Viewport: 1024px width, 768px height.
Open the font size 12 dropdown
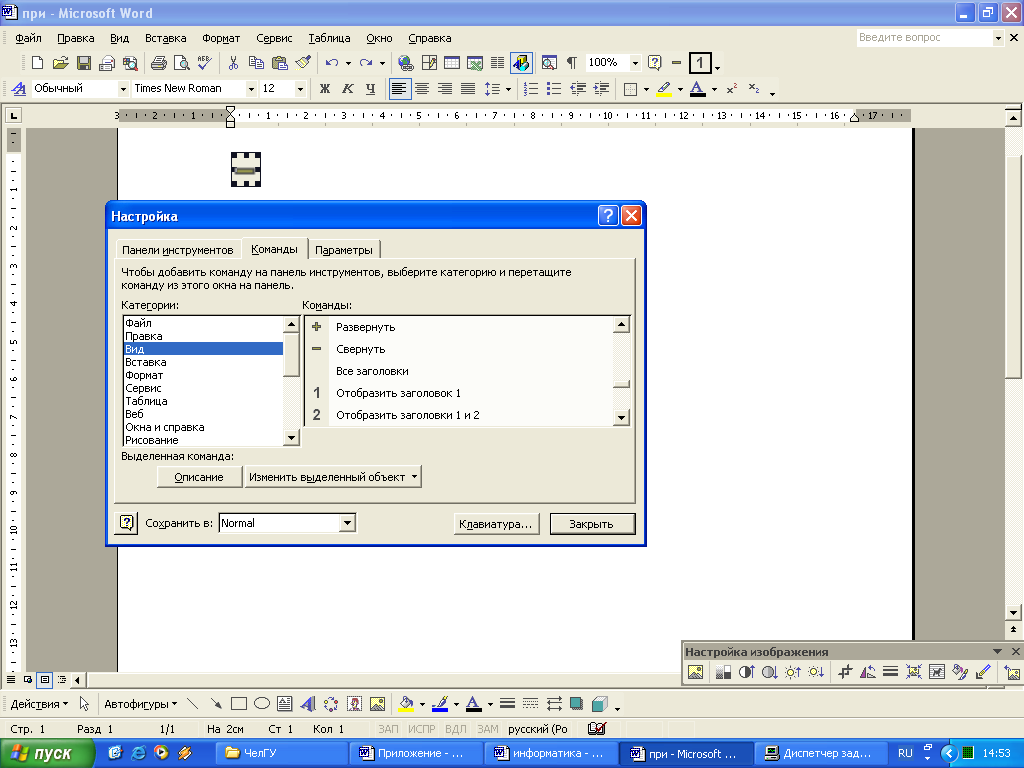click(300, 89)
